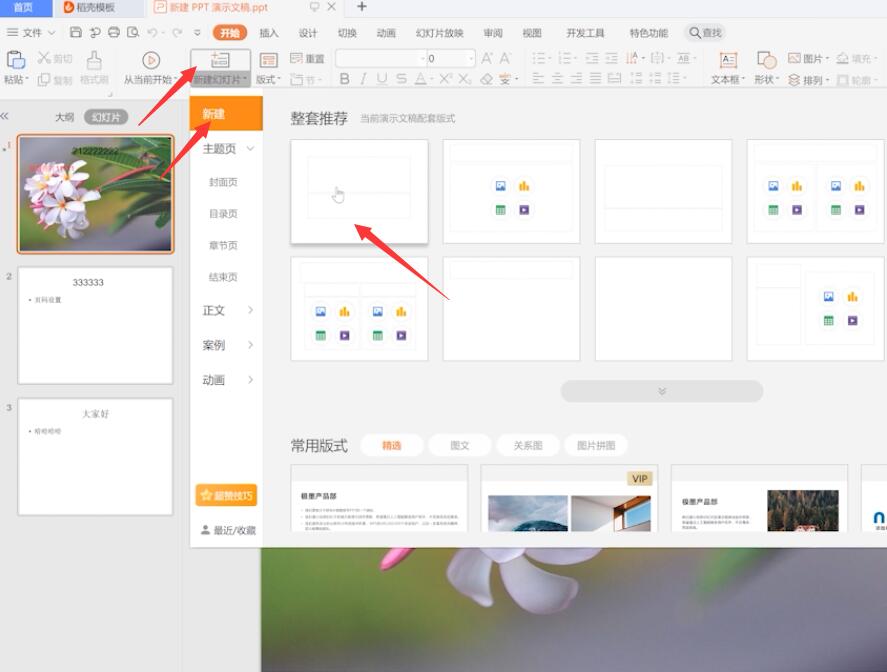Expand more layouts with down chevron bar
This screenshot has height=672, width=887.
(x=662, y=391)
